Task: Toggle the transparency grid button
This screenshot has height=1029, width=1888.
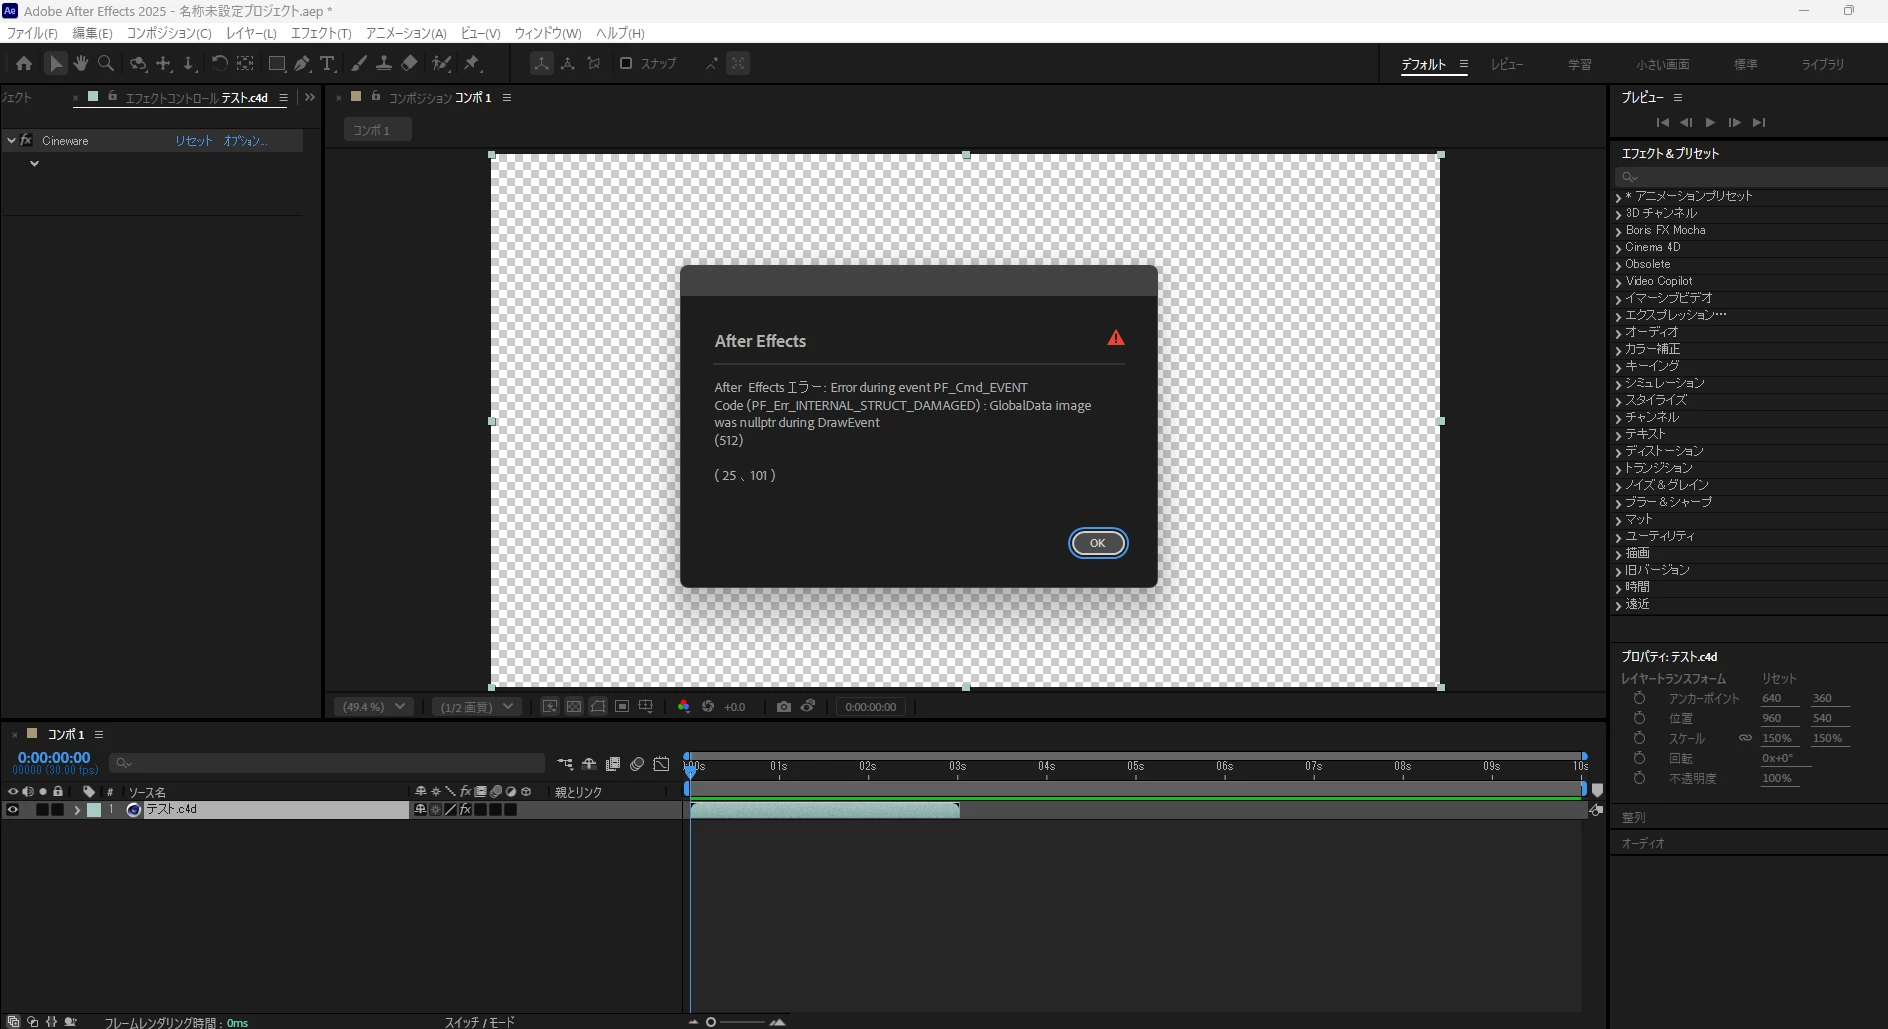Action: click(574, 706)
